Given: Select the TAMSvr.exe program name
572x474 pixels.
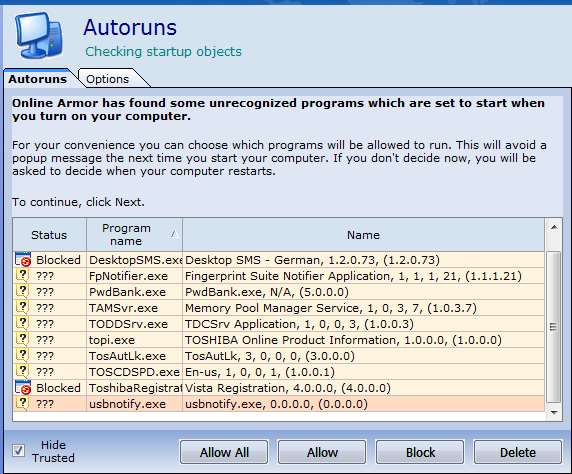Looking at the screenshot, I should click(123, 308).
